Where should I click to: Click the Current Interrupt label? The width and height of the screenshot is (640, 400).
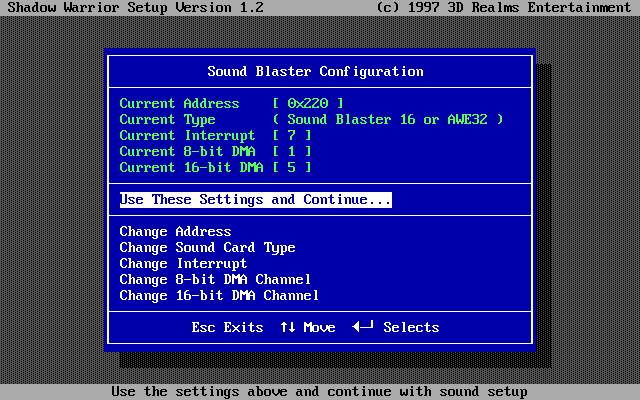(187, 136)
